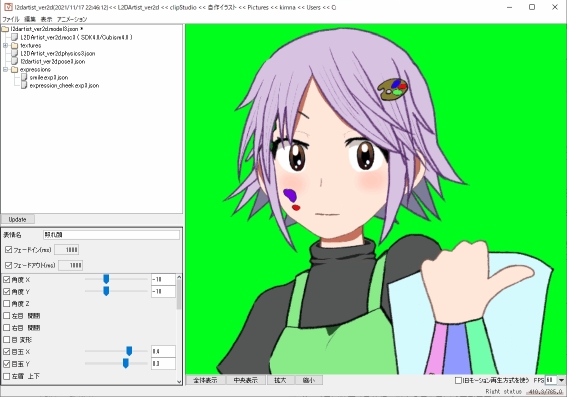Select l2dartist_ver2d.pose3.json in the tree
This screenshot has height=397, width=567.
point(53,61)
